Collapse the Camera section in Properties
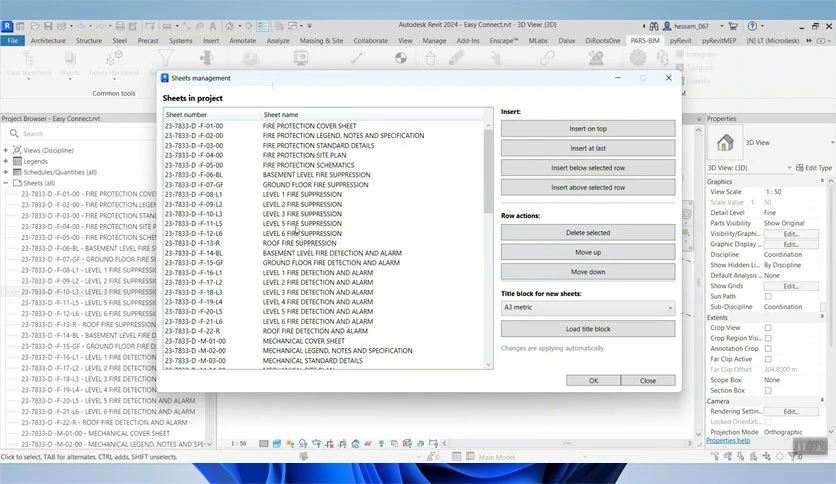Image resolution: width=836 pixels, height=484 pixels. tap(822, 401)
